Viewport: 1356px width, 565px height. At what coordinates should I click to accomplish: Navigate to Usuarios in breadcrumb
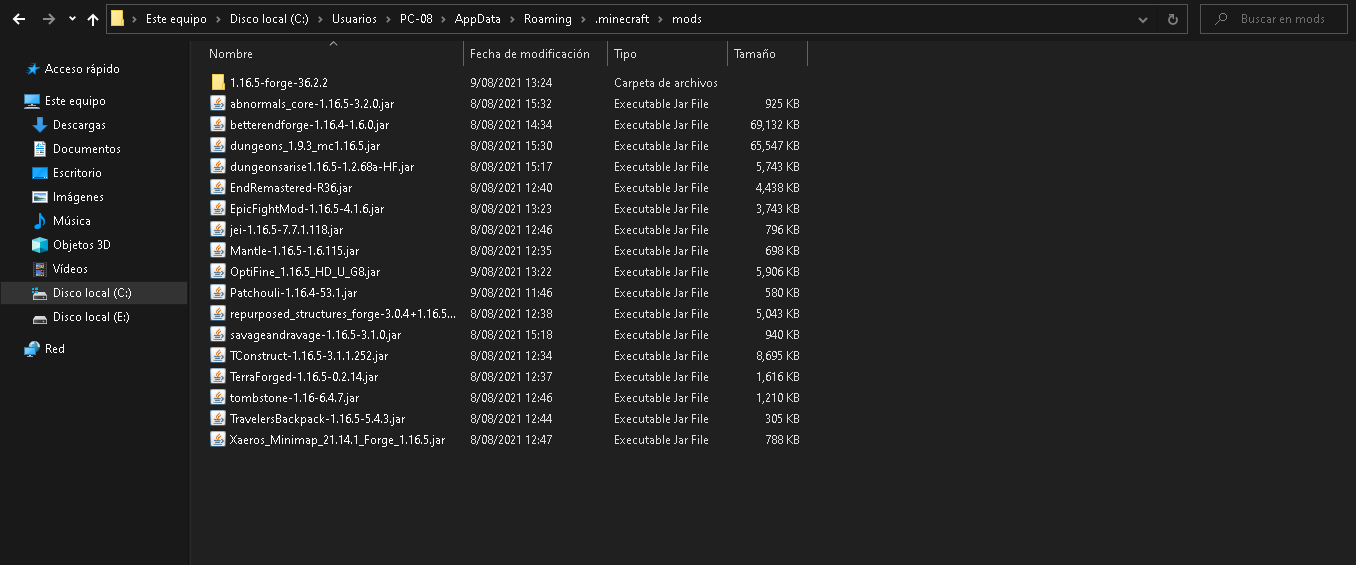click(354, 19)
